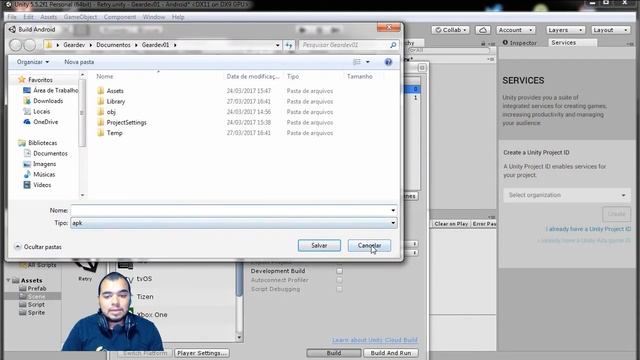Click the Build And Run button
The height and width of the screenshot is (360, 640).
(391, 353)
